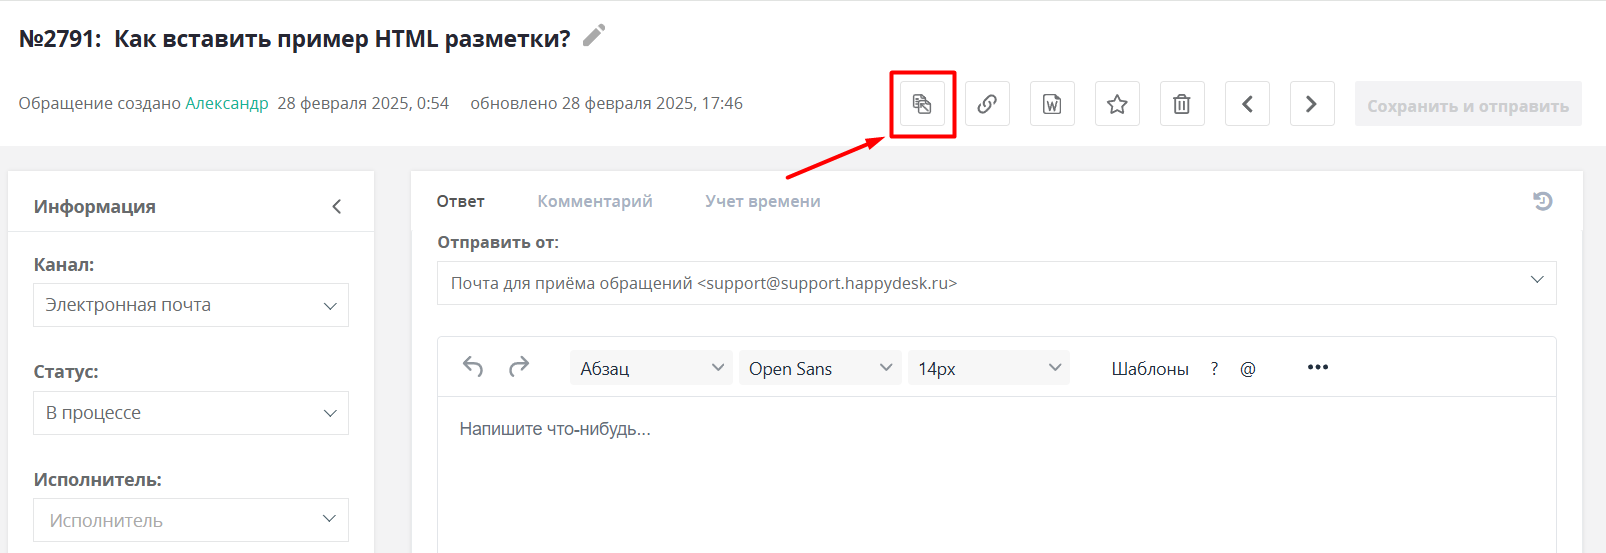Open the Абзац paragraph style dropdown
The width and height of the screenshot is (1606, 553).
(x=651, y=368)
